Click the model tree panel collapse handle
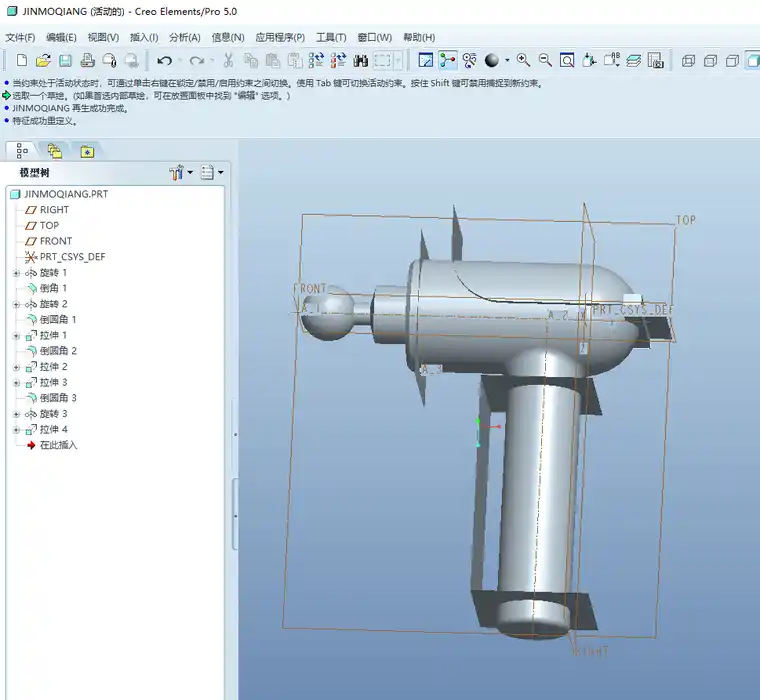 235,514
